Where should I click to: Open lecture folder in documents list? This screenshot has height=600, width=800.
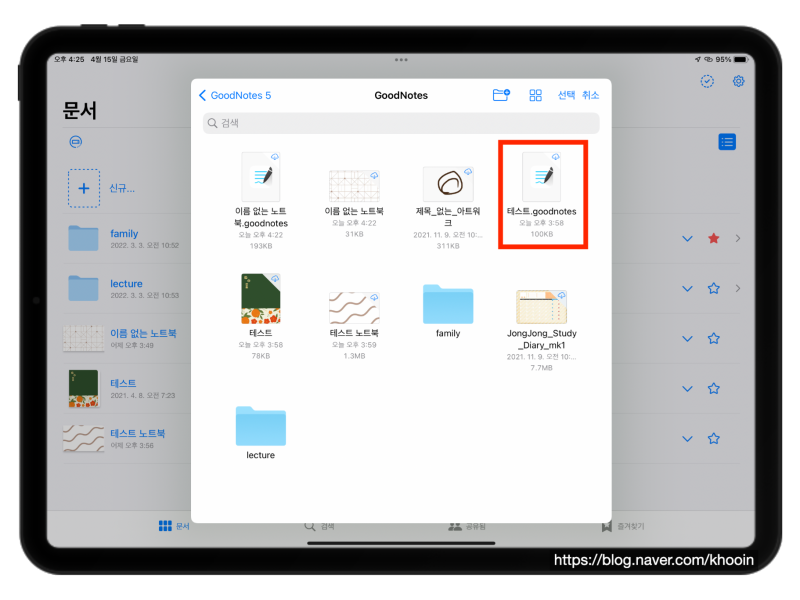[123, 288]
